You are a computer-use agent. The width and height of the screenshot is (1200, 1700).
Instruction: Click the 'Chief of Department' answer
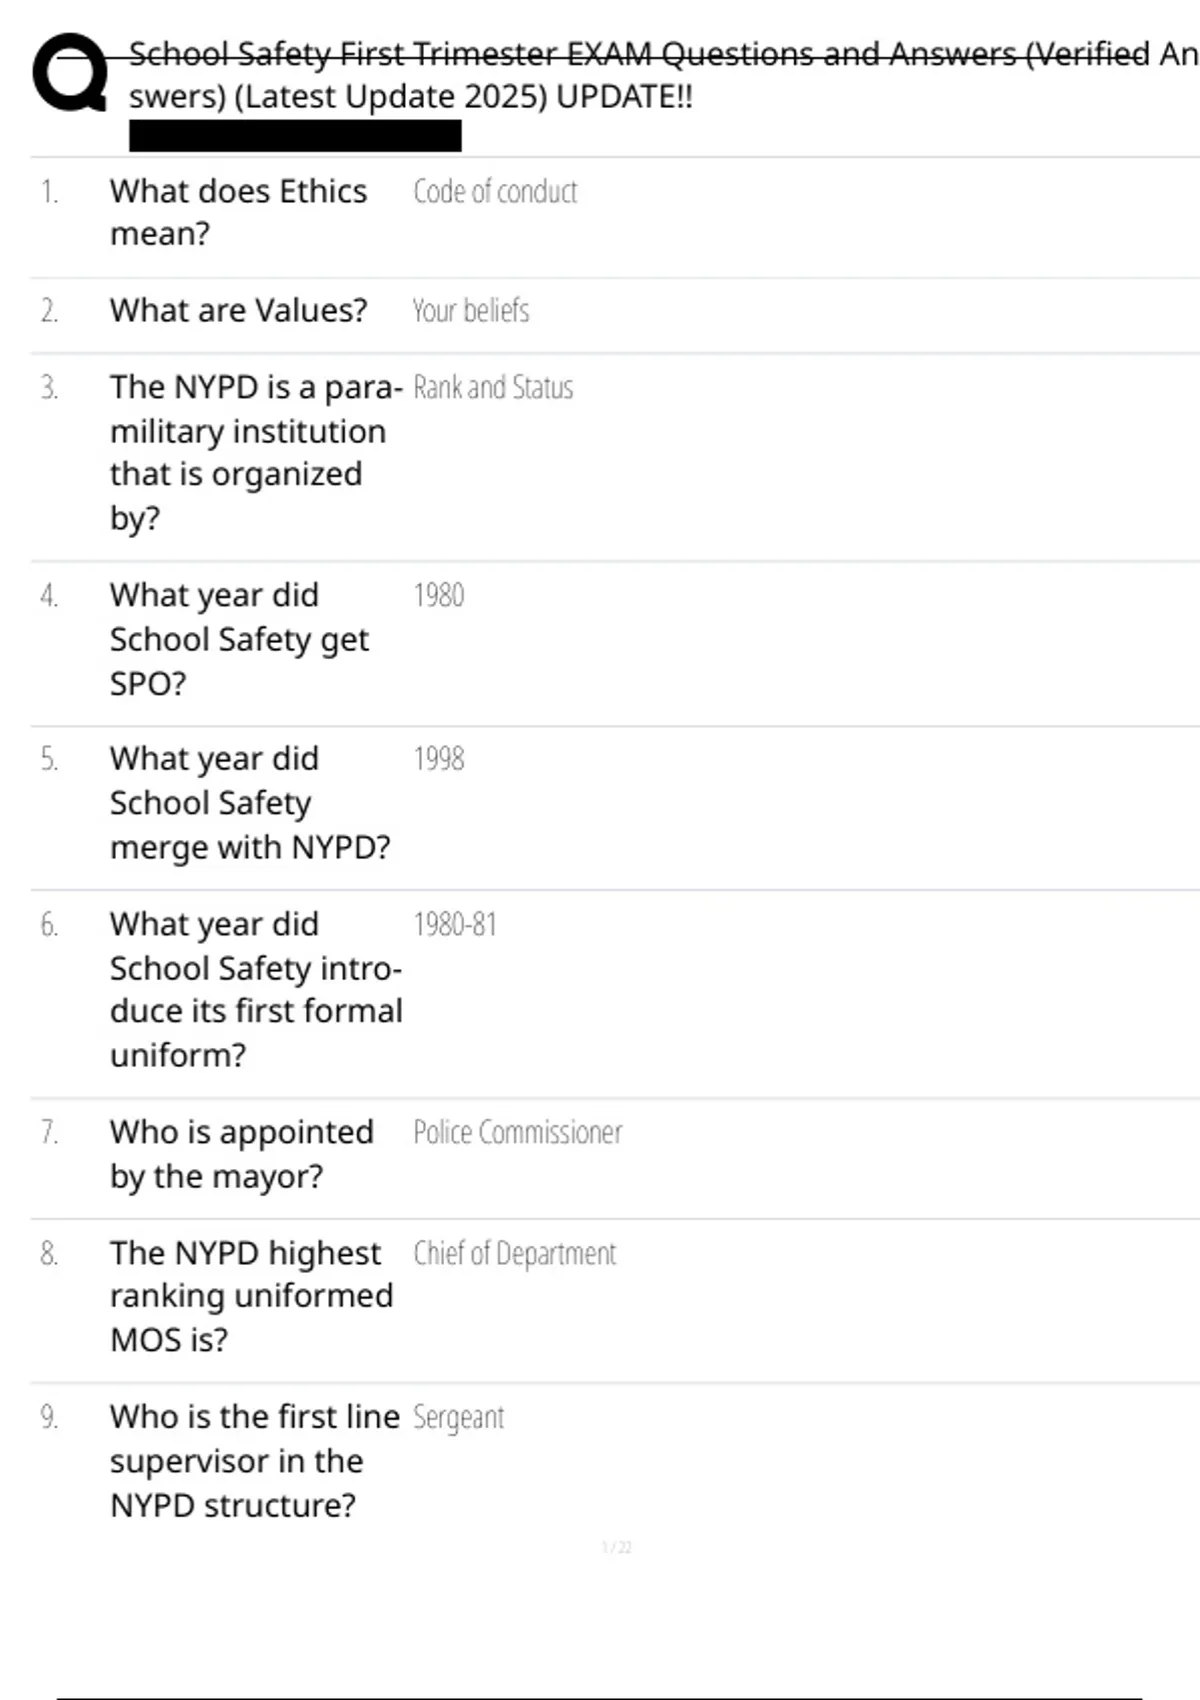(x=515, y=1253)
